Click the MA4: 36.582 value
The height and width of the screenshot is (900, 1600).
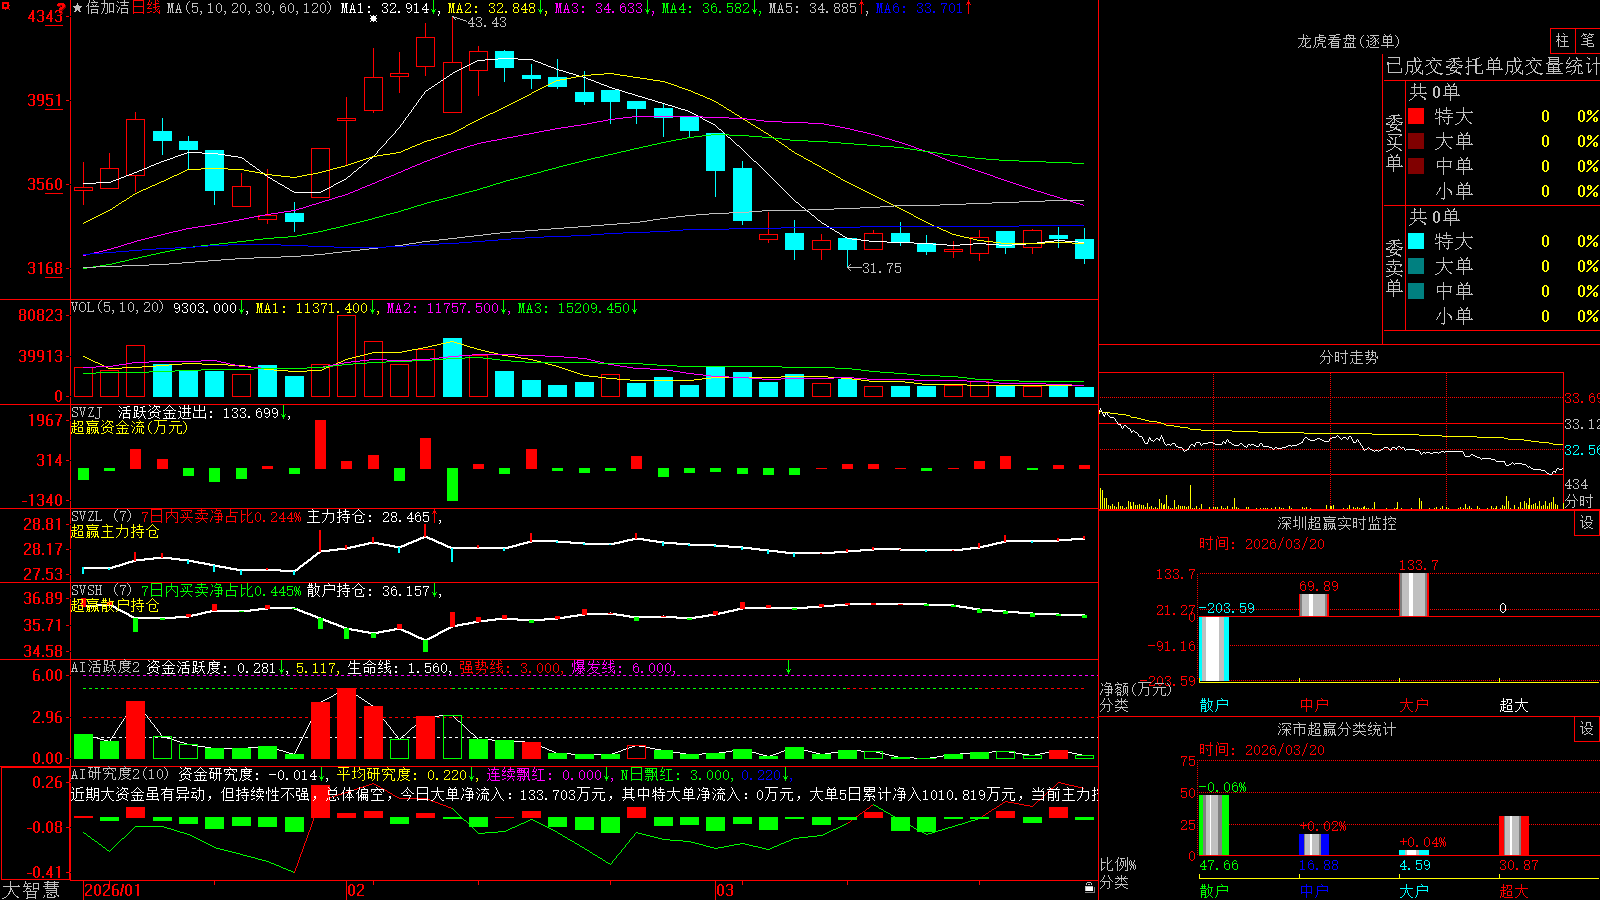coord(708,8)
